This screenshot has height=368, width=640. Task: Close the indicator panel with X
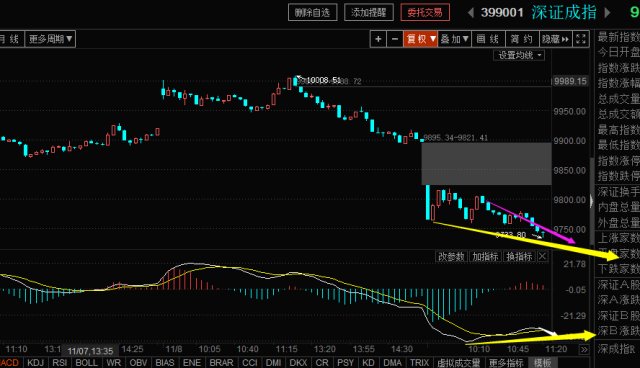[x=542, y=257]
